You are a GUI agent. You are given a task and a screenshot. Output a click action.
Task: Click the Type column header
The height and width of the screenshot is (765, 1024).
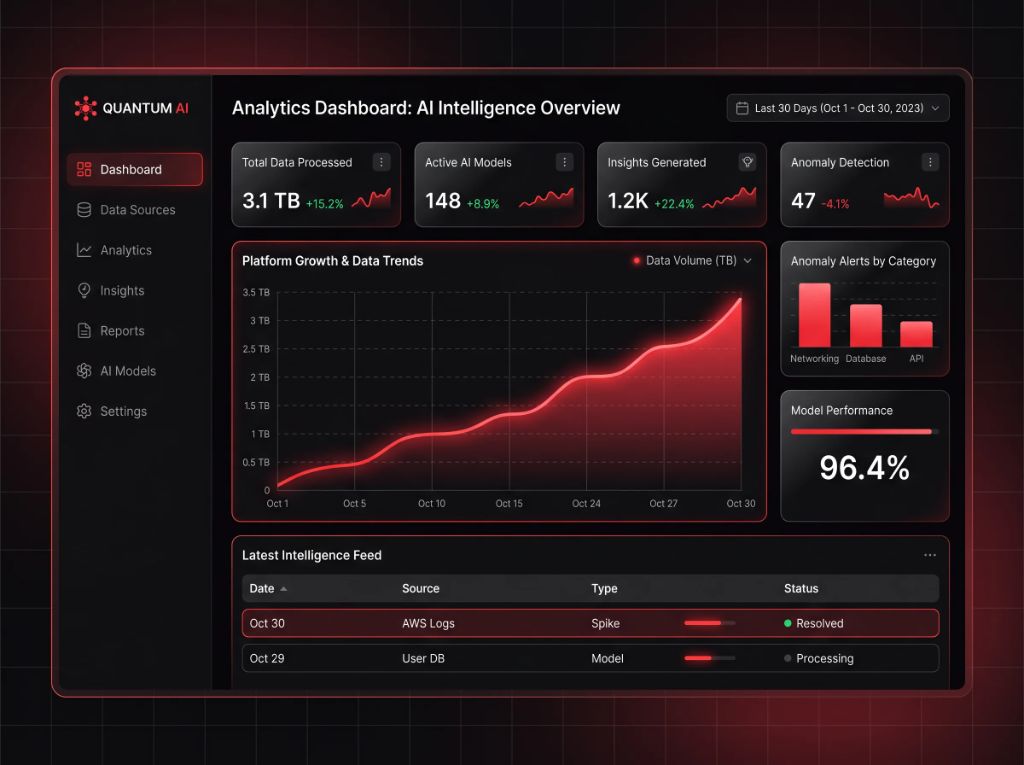point(604,589)
